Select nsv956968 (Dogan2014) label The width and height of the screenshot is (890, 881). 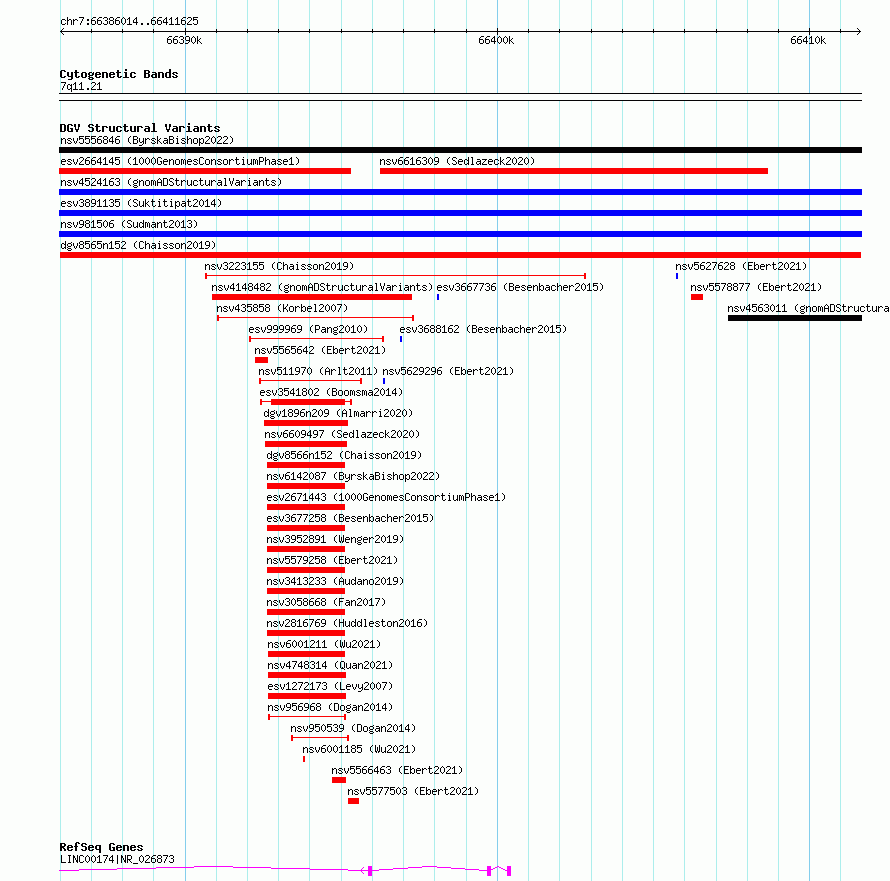pos(330,707)
